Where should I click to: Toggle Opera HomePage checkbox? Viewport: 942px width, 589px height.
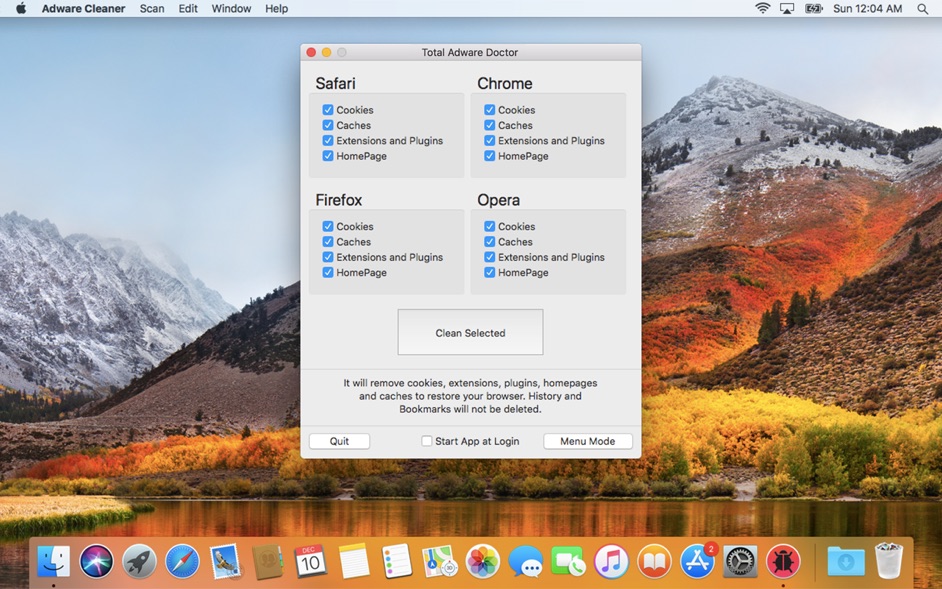point(489,272)
